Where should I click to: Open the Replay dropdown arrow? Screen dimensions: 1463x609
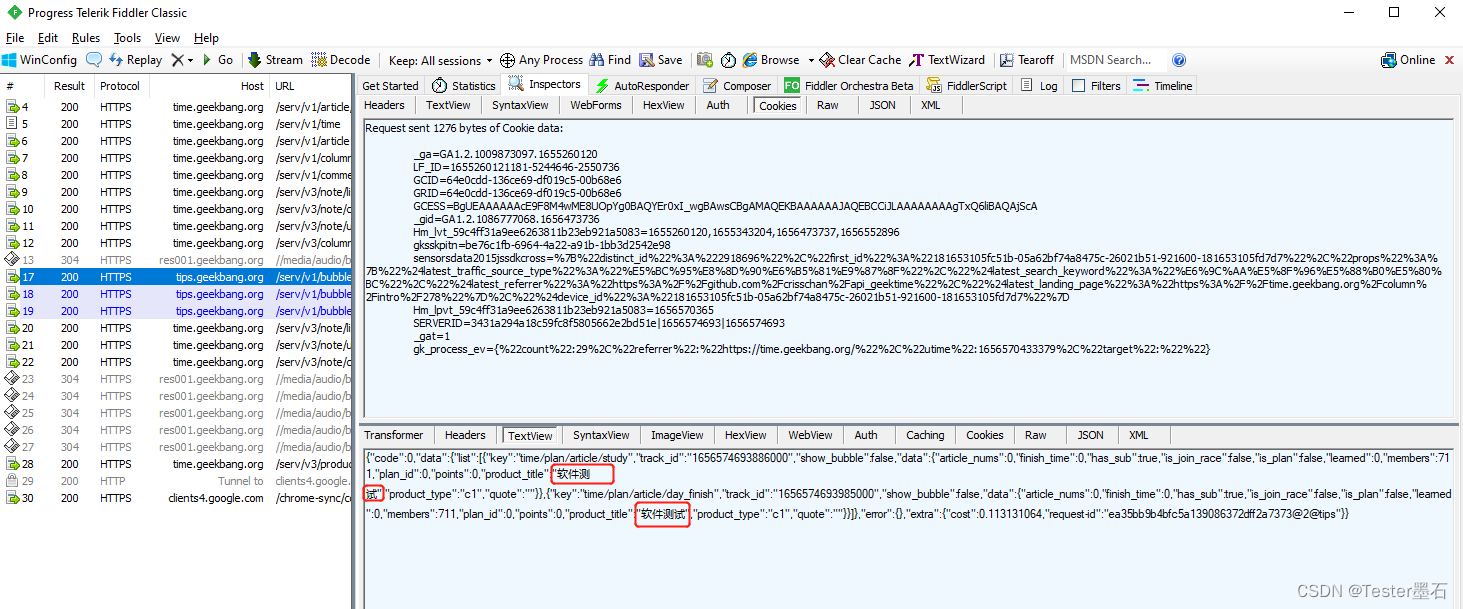tap(190, 59)
